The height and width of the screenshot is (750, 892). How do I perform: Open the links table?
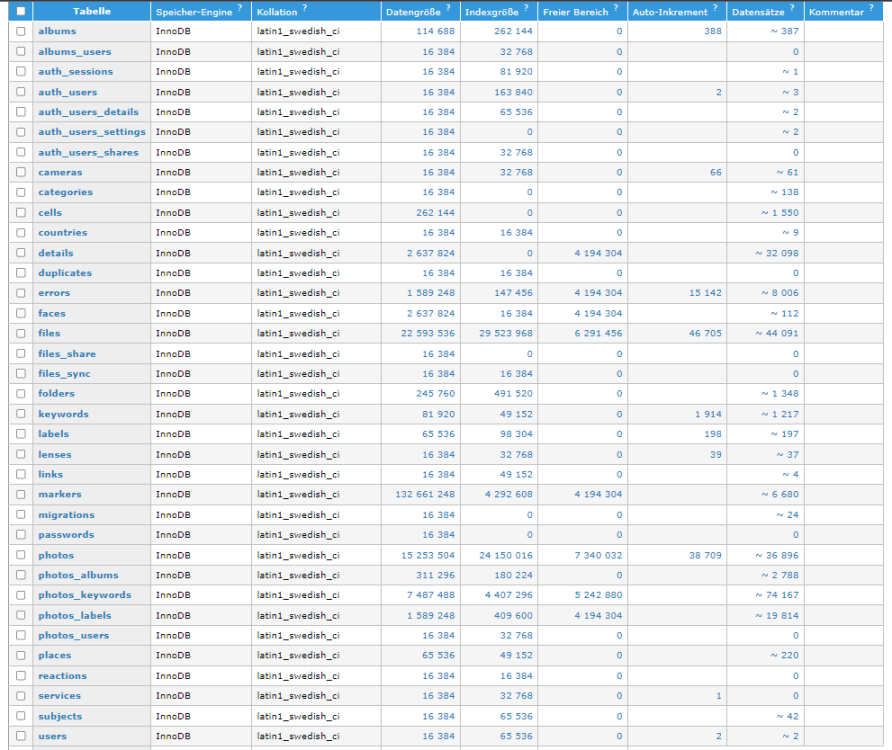tap(51, 475)
